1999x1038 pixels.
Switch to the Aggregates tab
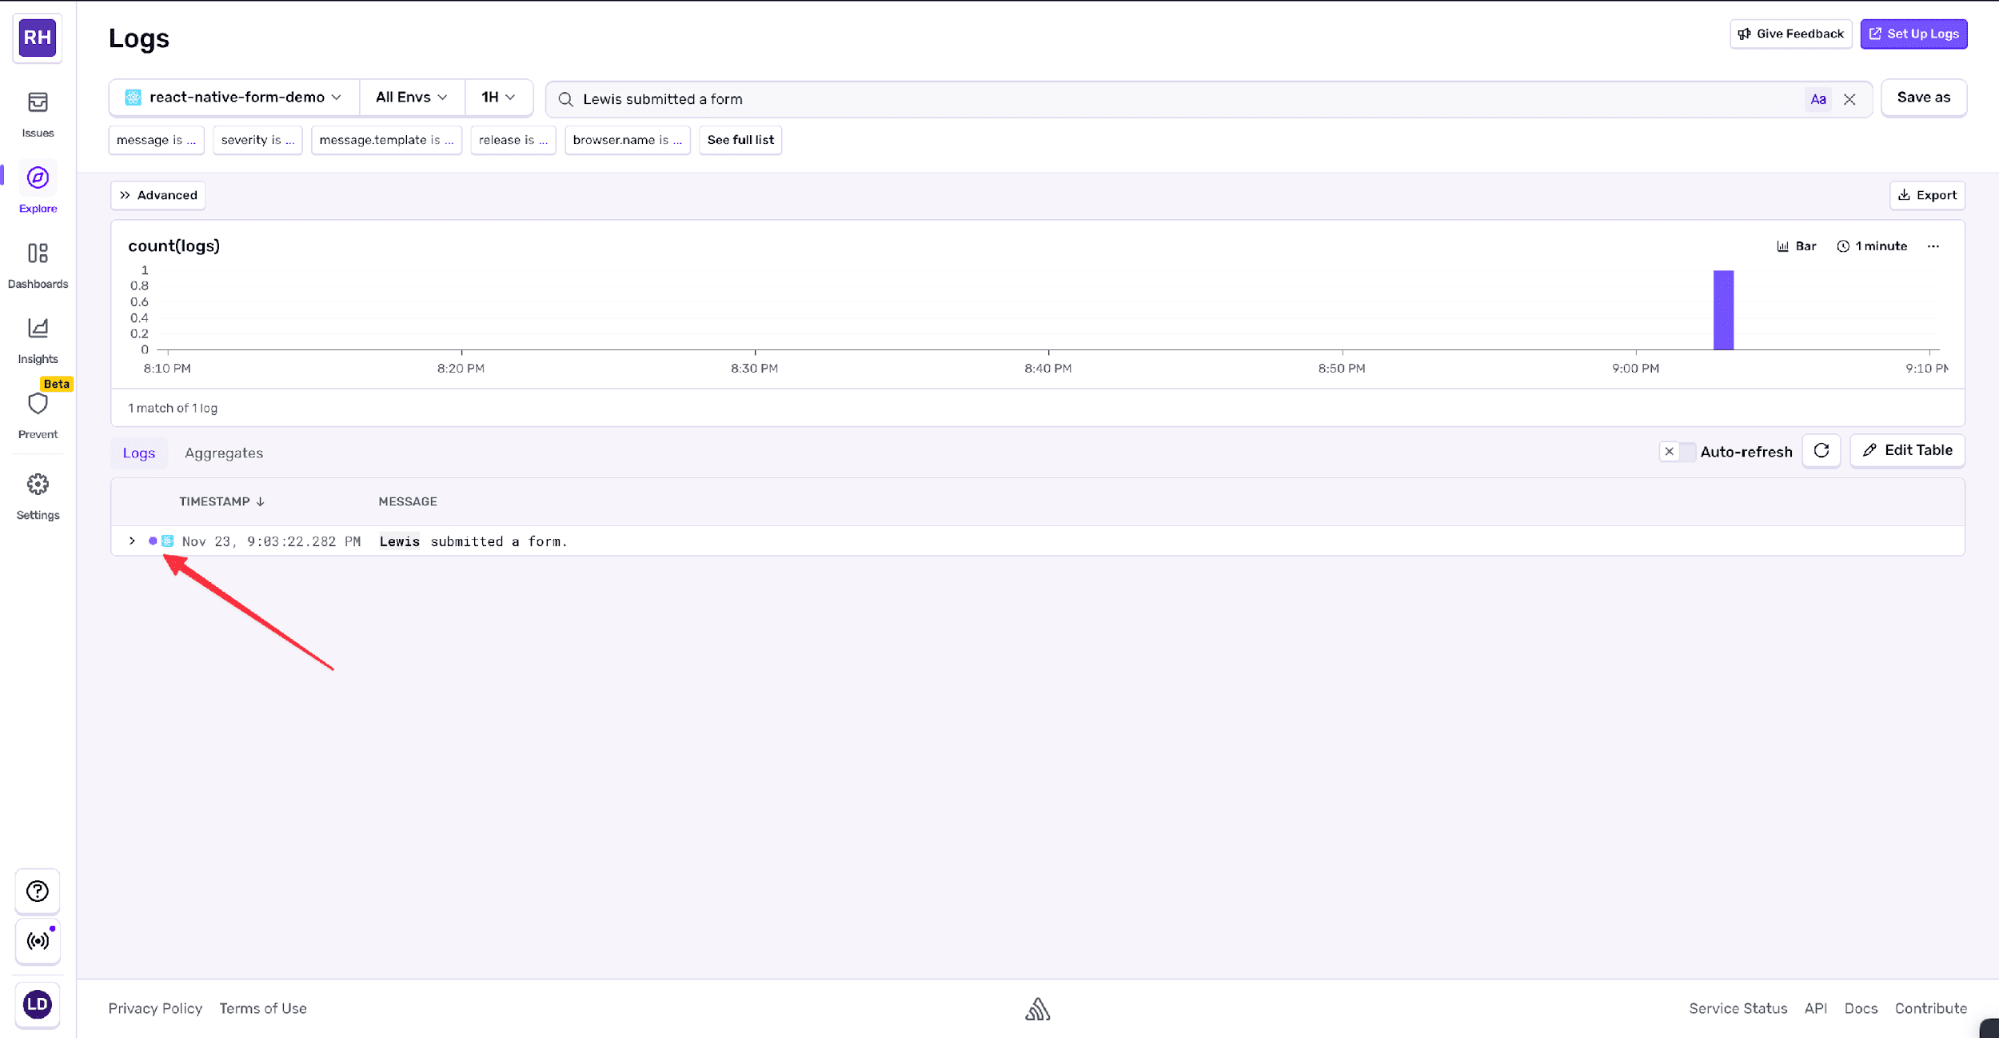tap(223, 453)
